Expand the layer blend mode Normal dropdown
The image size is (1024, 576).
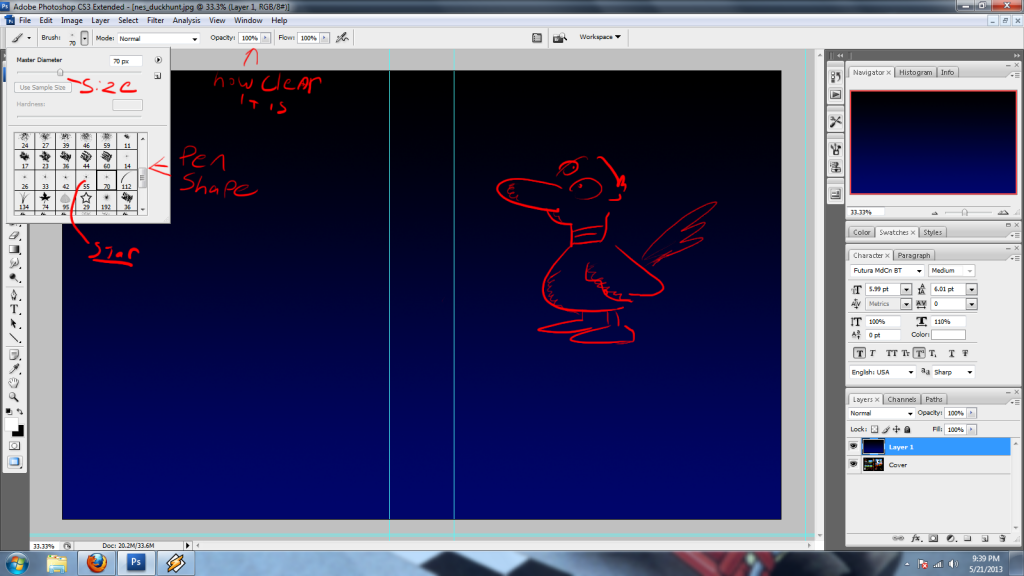[x=881, y=413]
